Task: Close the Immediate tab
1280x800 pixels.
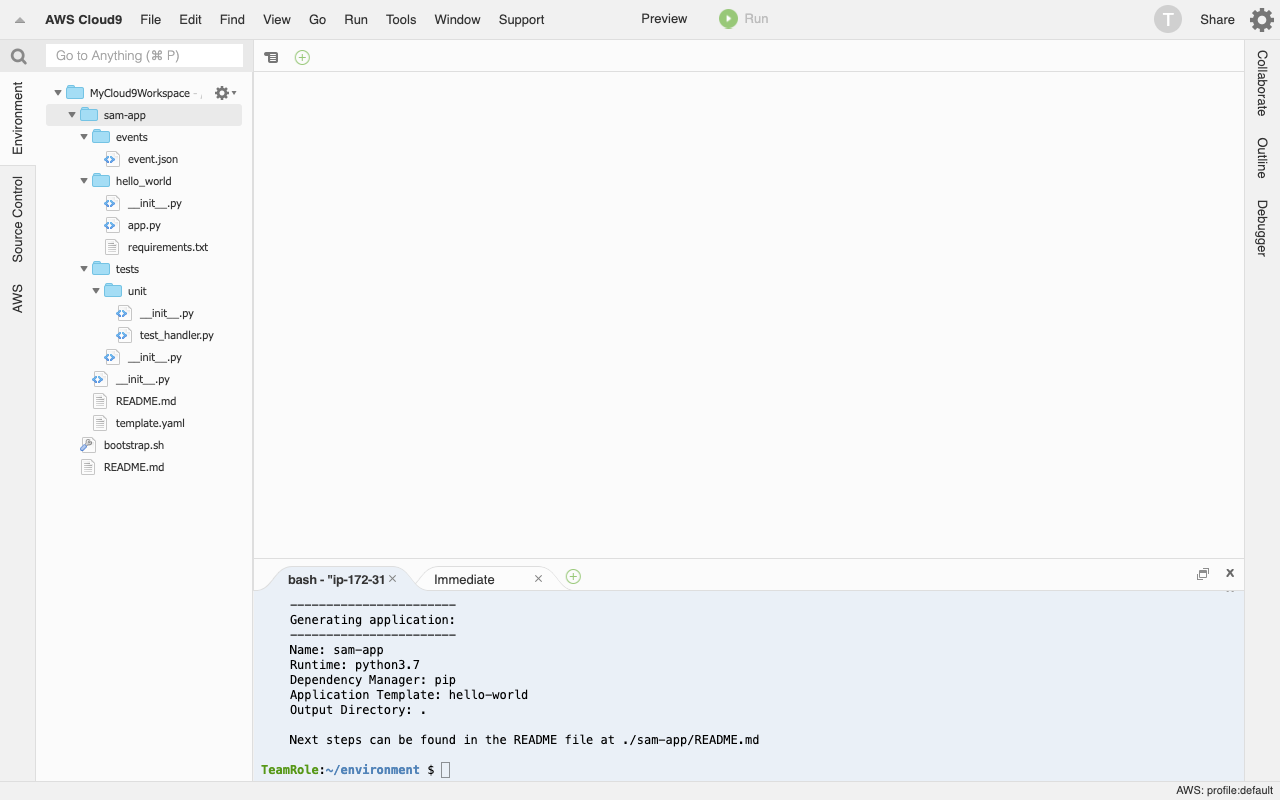Action: pos(539,579)
